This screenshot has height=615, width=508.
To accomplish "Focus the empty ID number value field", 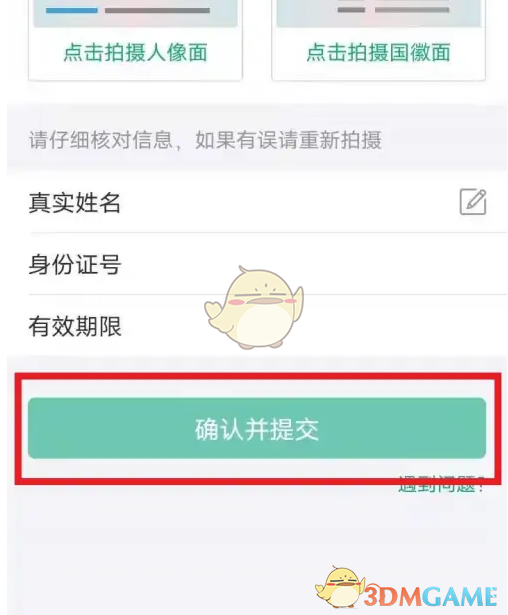I will tap(314, 264).
